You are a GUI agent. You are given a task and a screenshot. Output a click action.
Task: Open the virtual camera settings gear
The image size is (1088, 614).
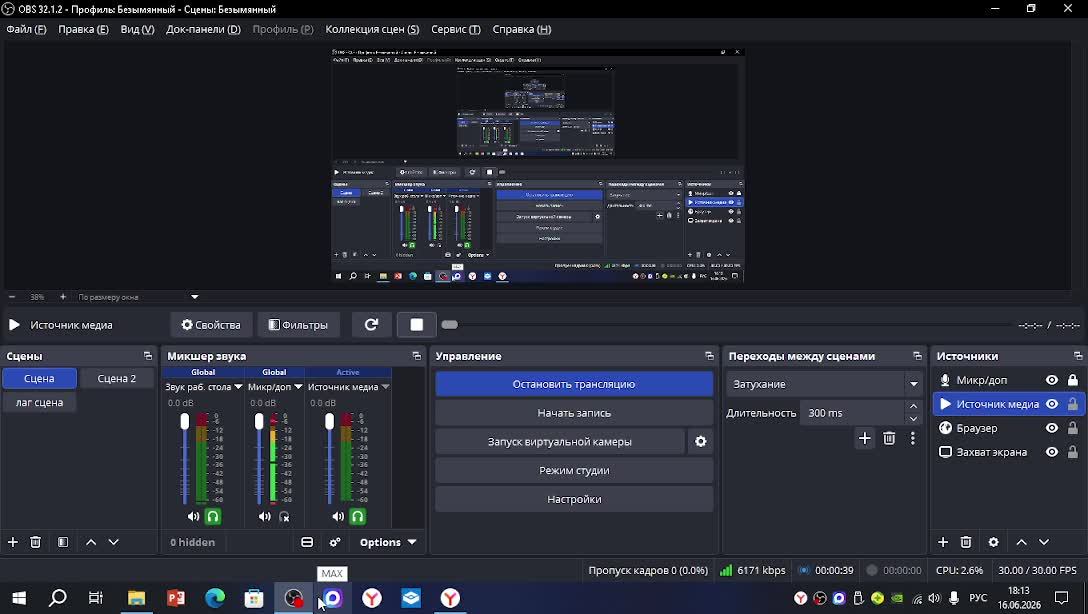tap(701, 441)
